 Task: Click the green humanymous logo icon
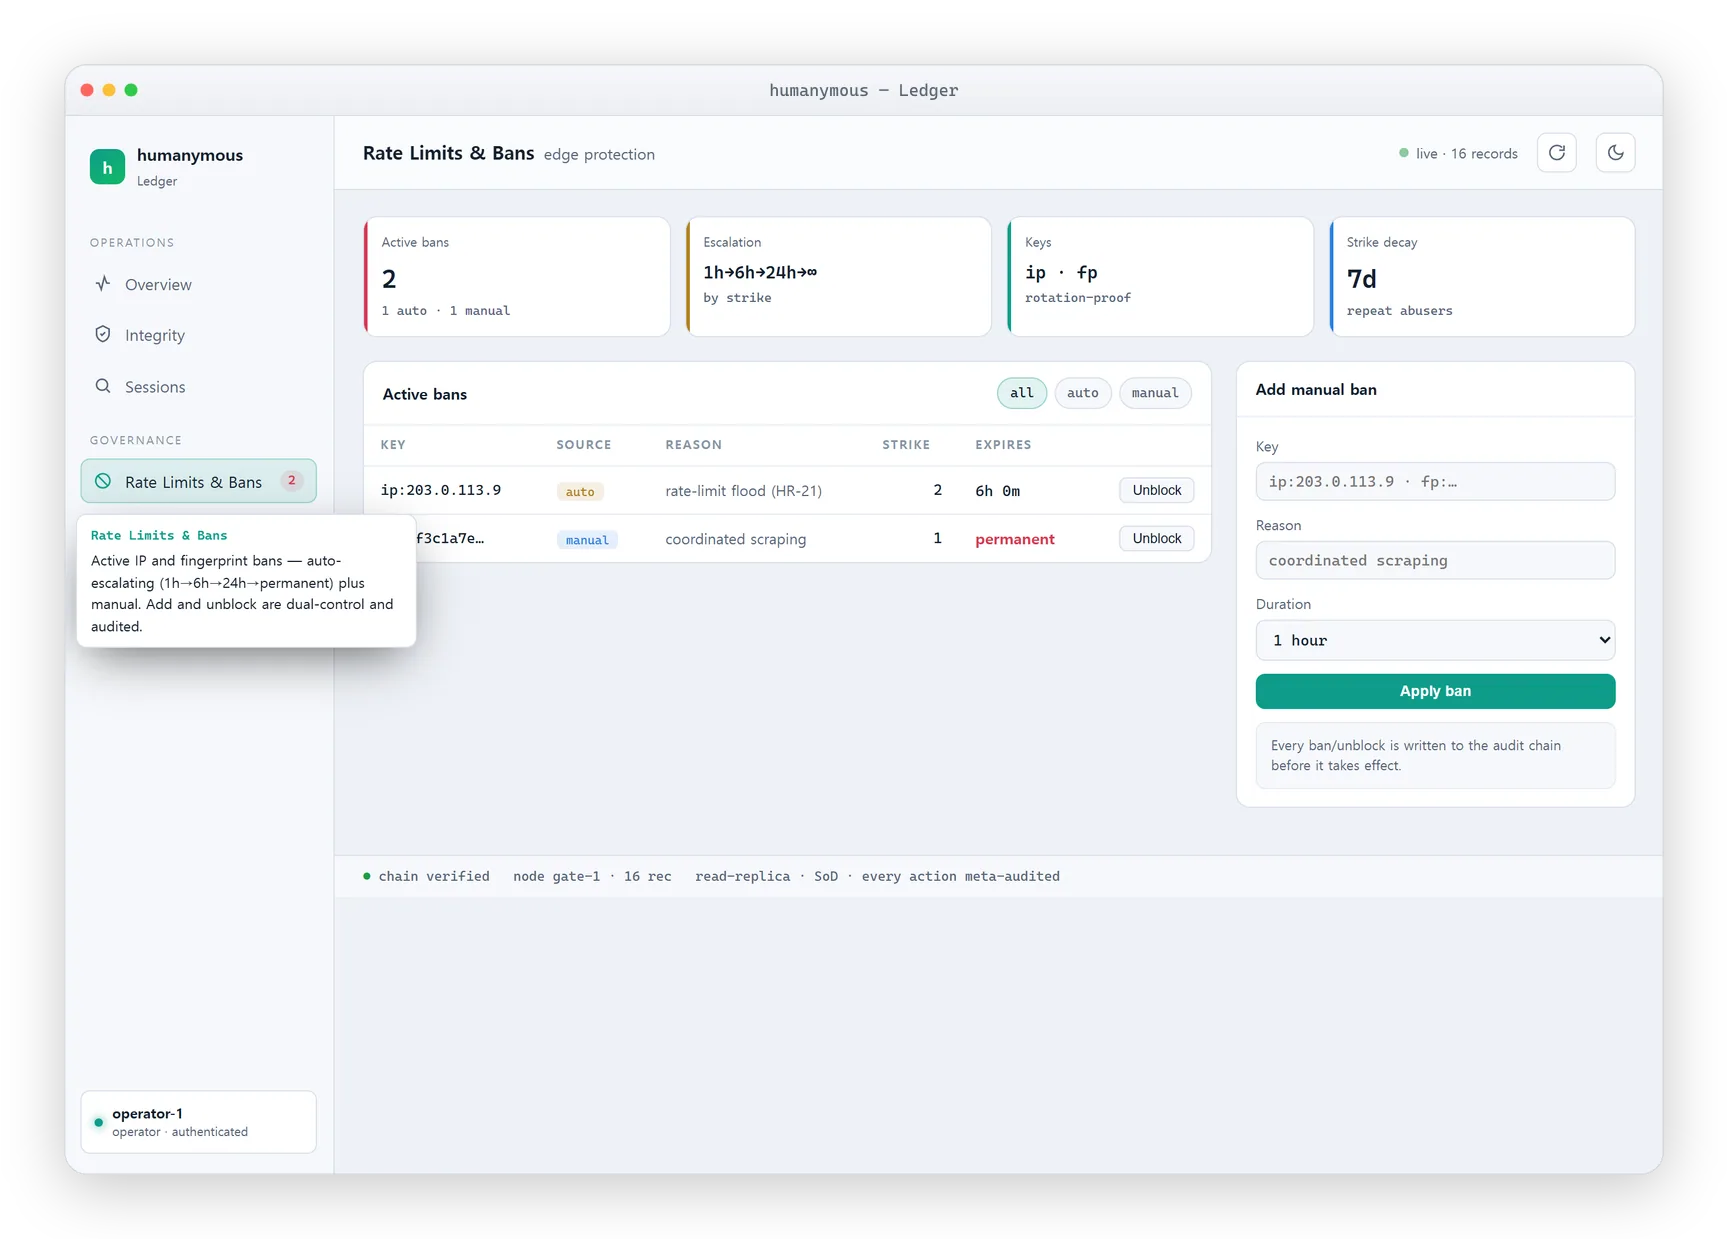tap(107, 167)
